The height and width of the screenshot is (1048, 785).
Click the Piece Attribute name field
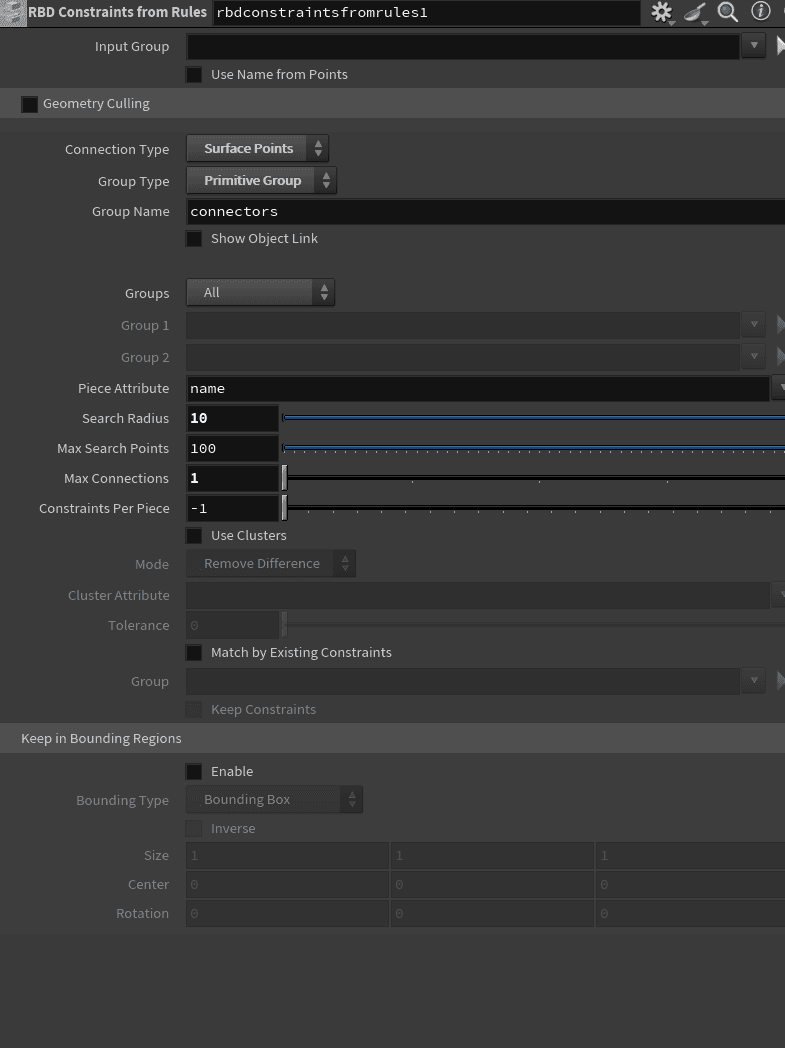tap(478, 388)
